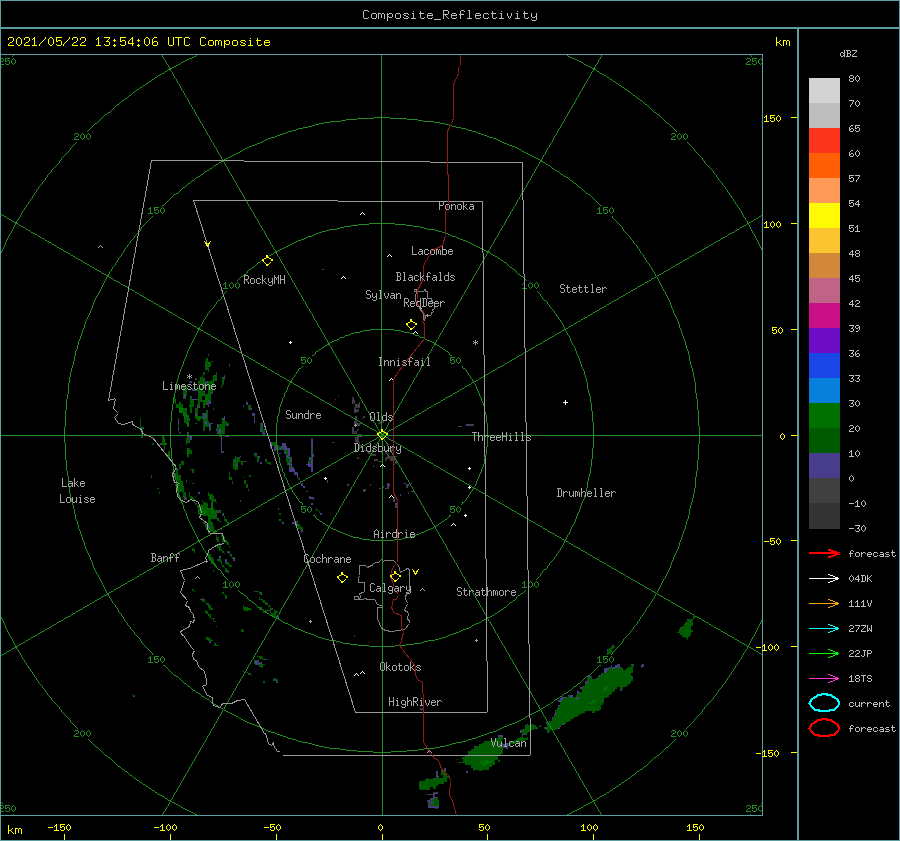Click the yellow diamond marker near RockyMH
Image resolution: width=900 pixels, height=841 pixels.
(267, 261)
